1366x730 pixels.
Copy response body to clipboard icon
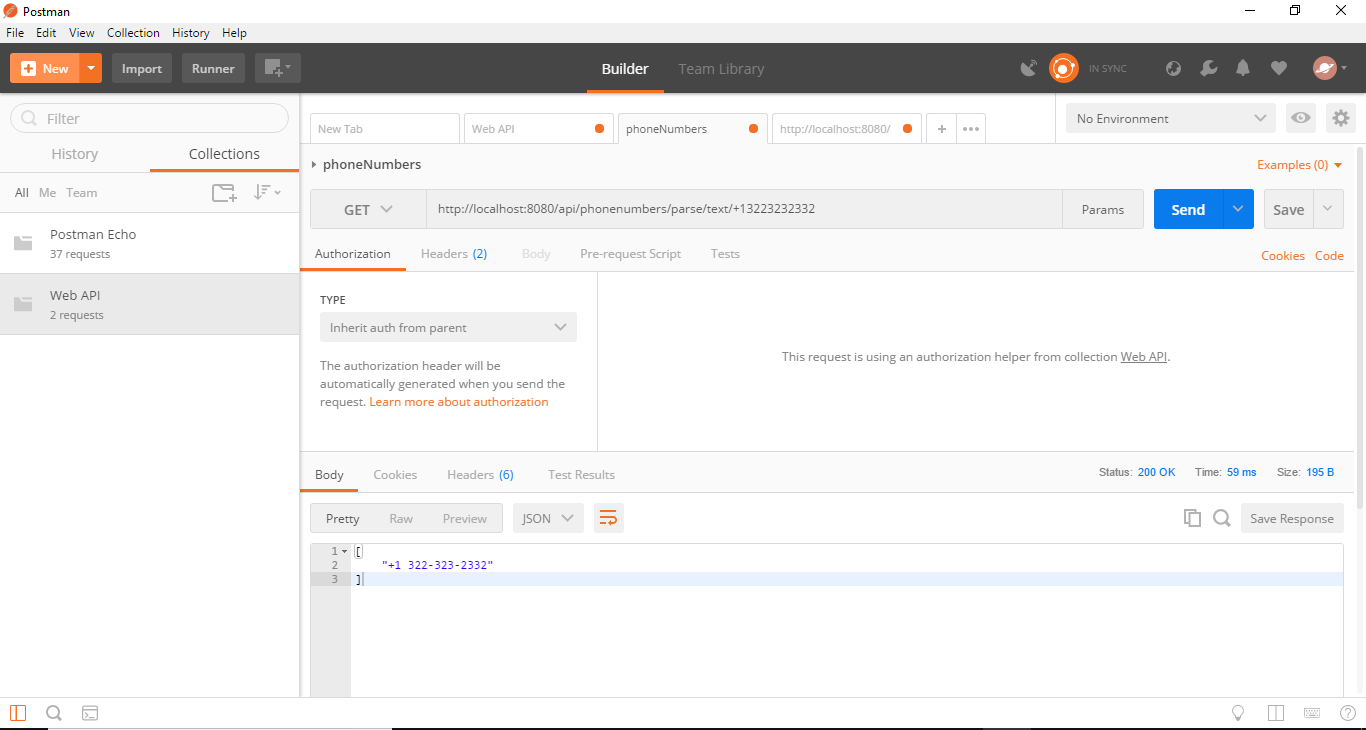point(1192,518)
